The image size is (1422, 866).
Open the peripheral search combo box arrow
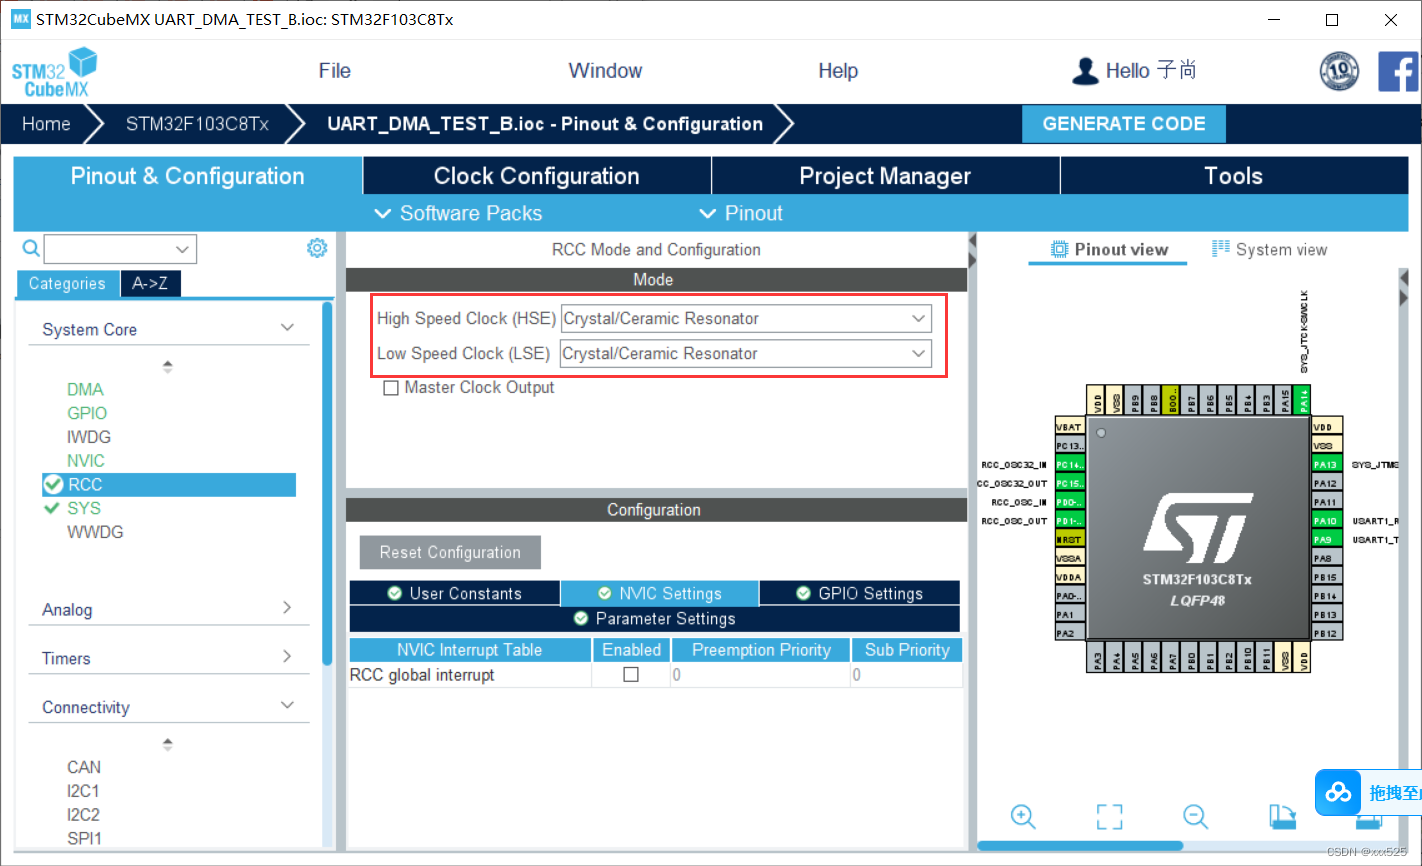click(182, 249)
